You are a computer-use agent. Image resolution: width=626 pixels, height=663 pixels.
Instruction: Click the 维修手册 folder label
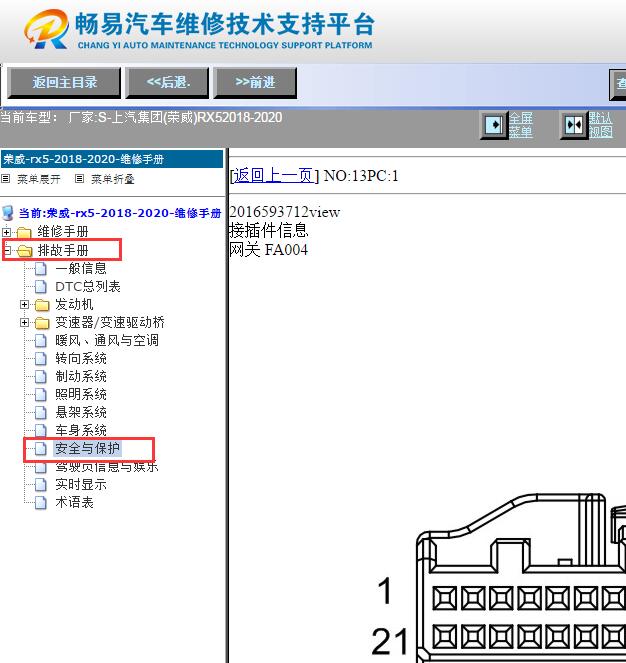(63, 232)
